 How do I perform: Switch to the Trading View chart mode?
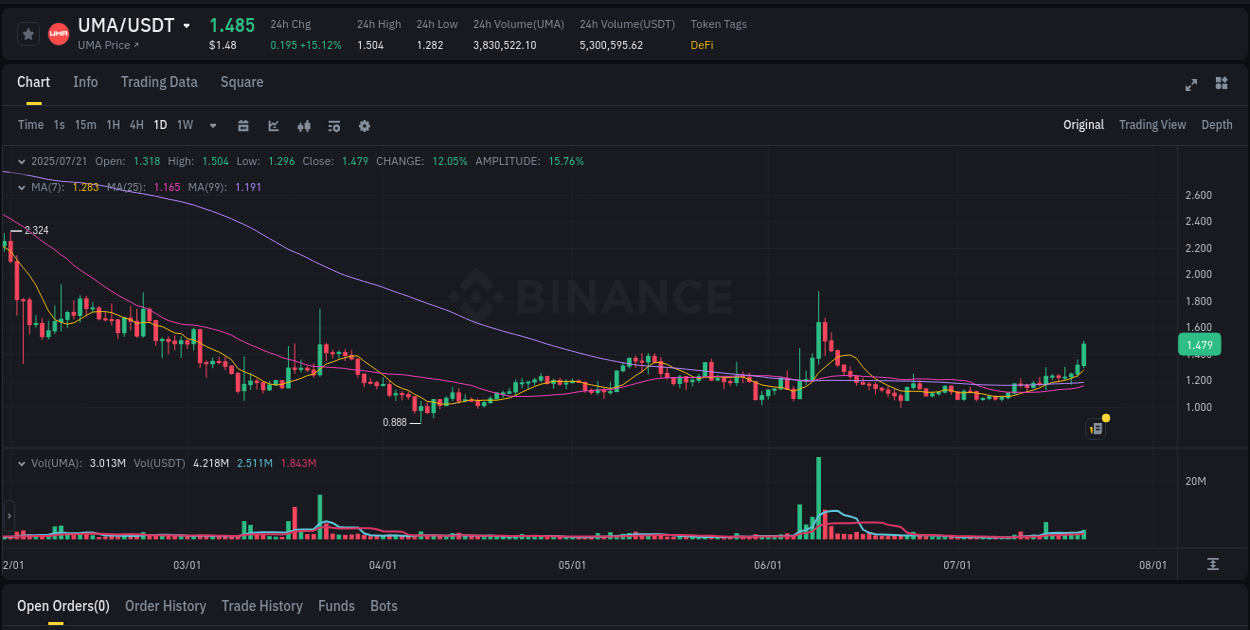1152,124
